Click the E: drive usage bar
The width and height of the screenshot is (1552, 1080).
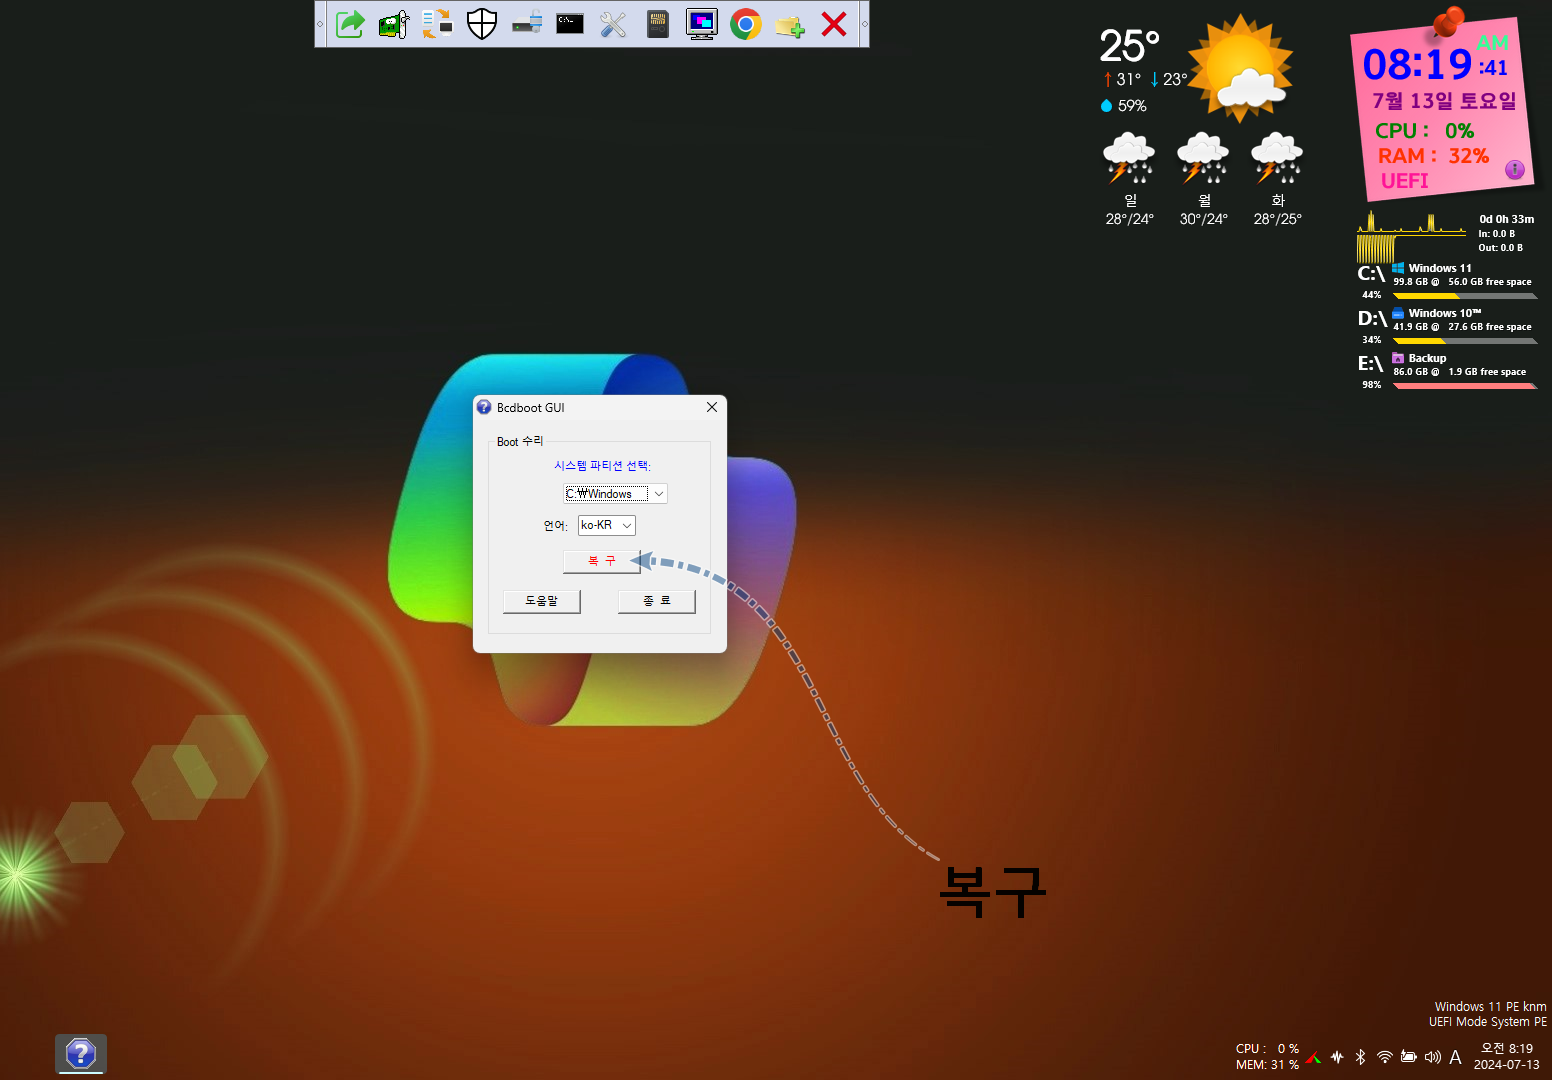(x=1465, y=386)
